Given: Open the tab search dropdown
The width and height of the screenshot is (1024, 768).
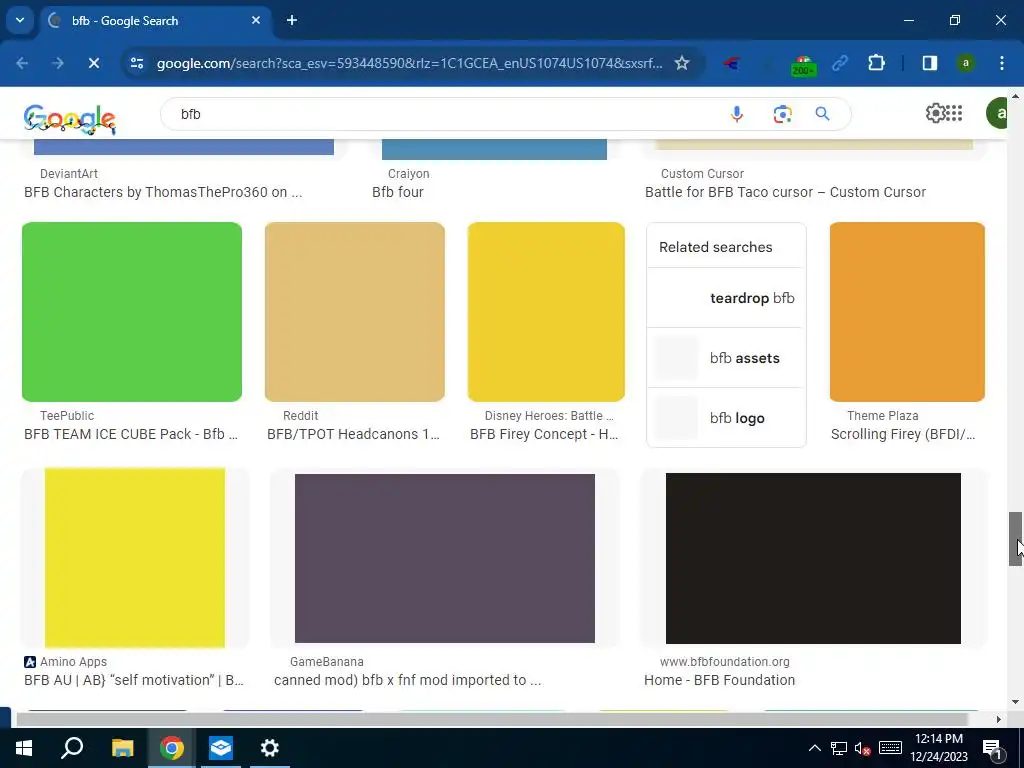Looking at the screenshot, I should (x=20, y=20).
